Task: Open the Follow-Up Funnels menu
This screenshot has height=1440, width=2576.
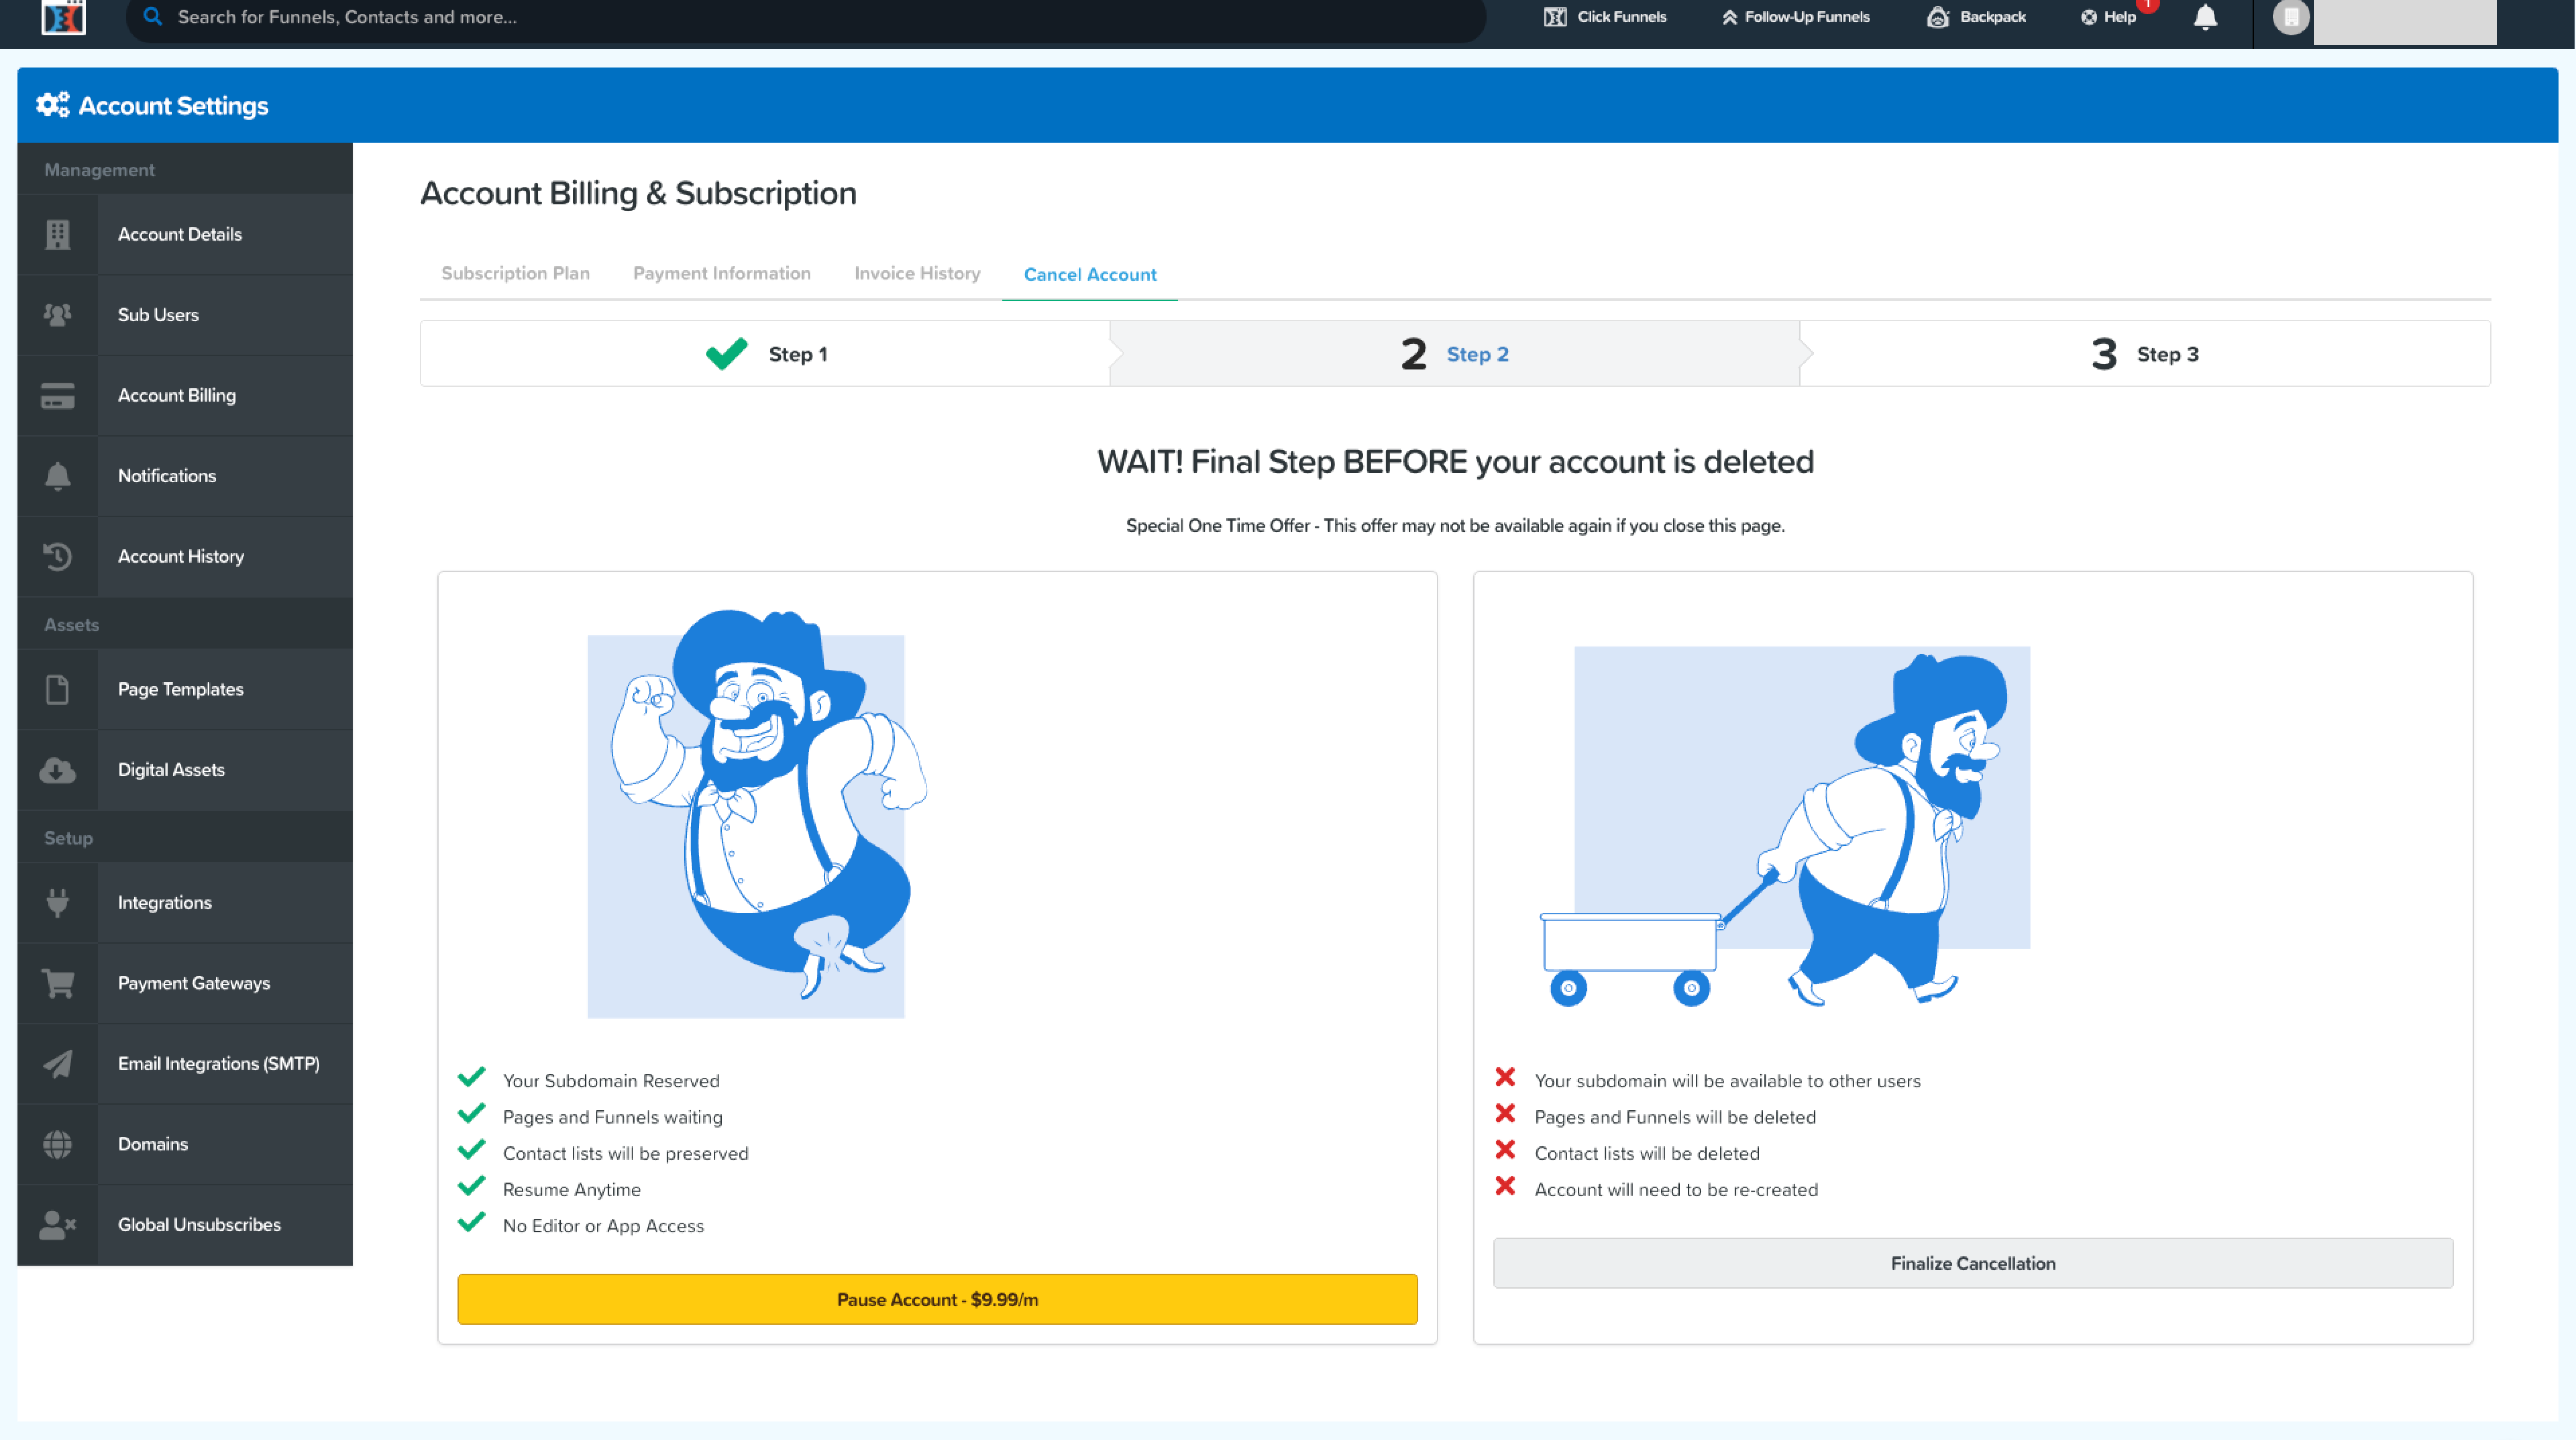Action: (x=1795, y=17)
